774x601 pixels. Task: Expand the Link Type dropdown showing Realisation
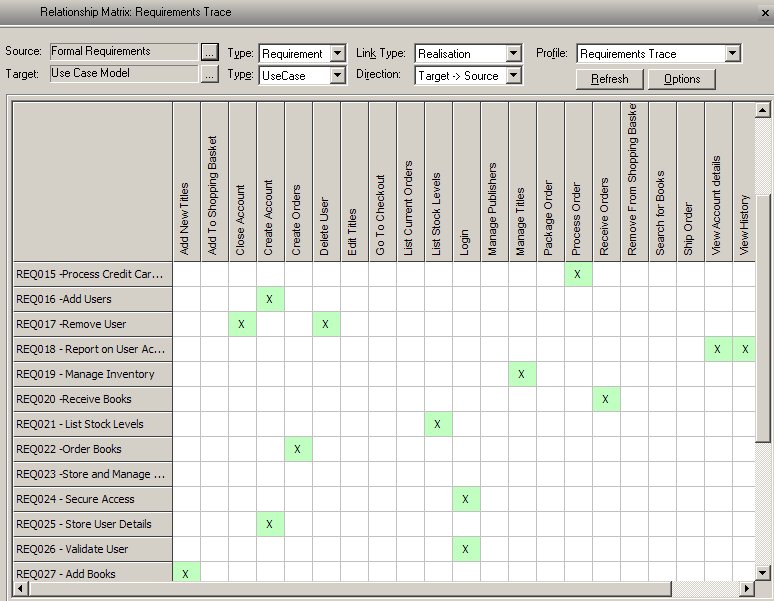(513, 53)
